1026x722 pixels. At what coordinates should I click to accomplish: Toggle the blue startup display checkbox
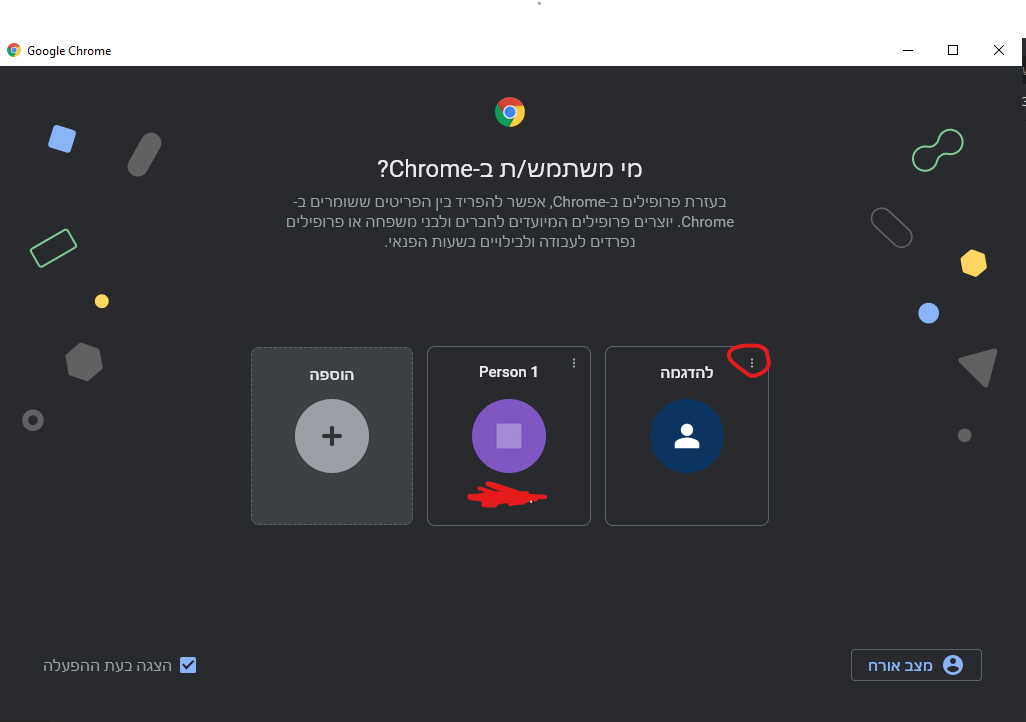[188, 665]
